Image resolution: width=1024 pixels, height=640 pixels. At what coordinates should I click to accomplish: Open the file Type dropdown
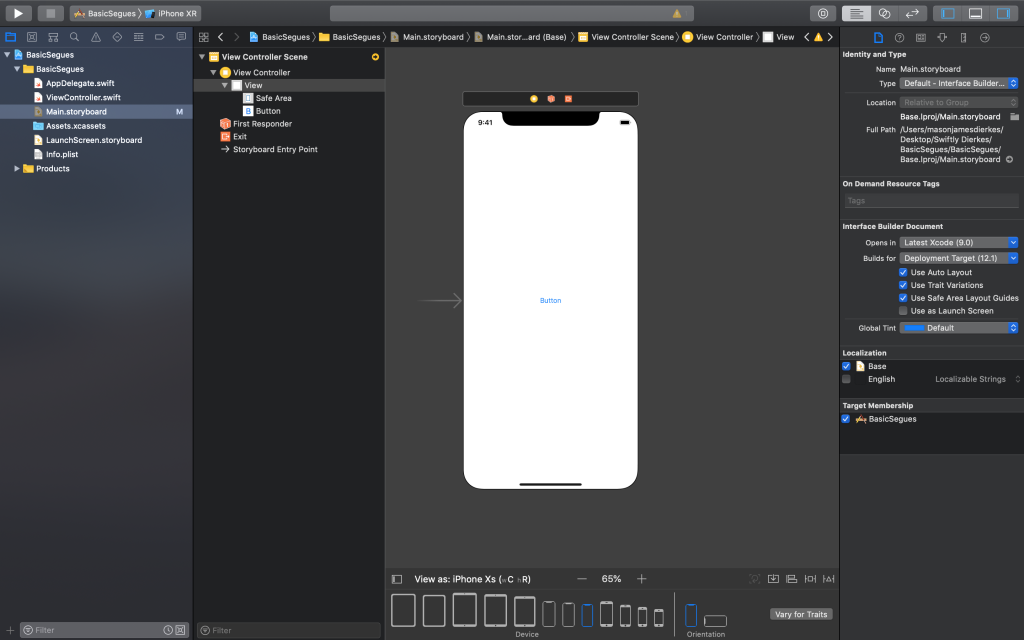[x=959, y=84]
